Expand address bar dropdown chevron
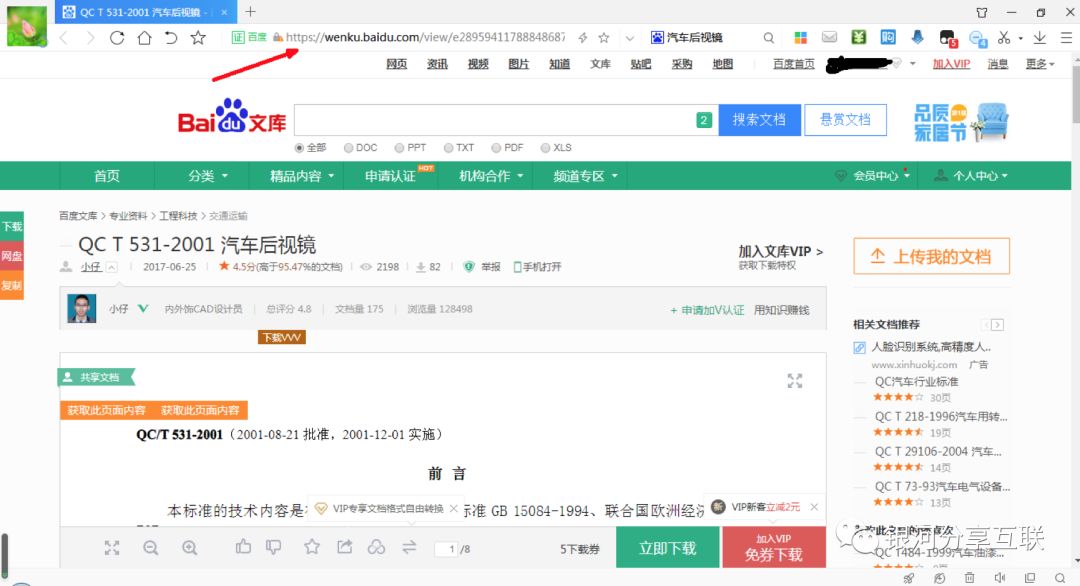Viewport: 1080px width, 586px height. click(x=630, y=39)
